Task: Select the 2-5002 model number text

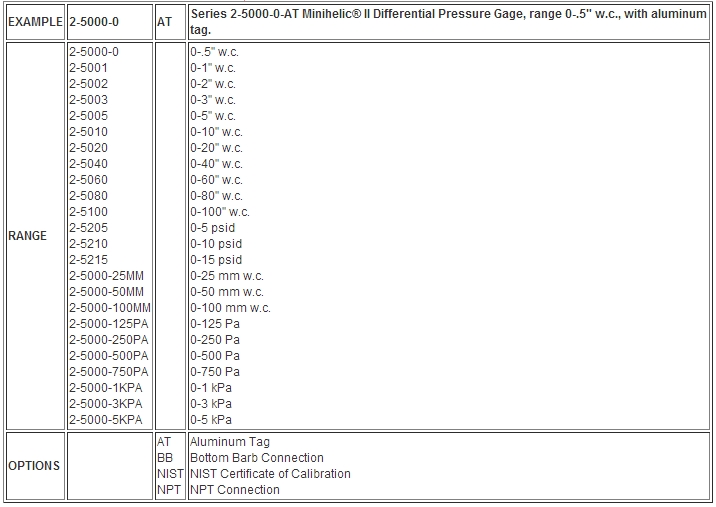Action: pyautogui.click(x=89, y=84)
